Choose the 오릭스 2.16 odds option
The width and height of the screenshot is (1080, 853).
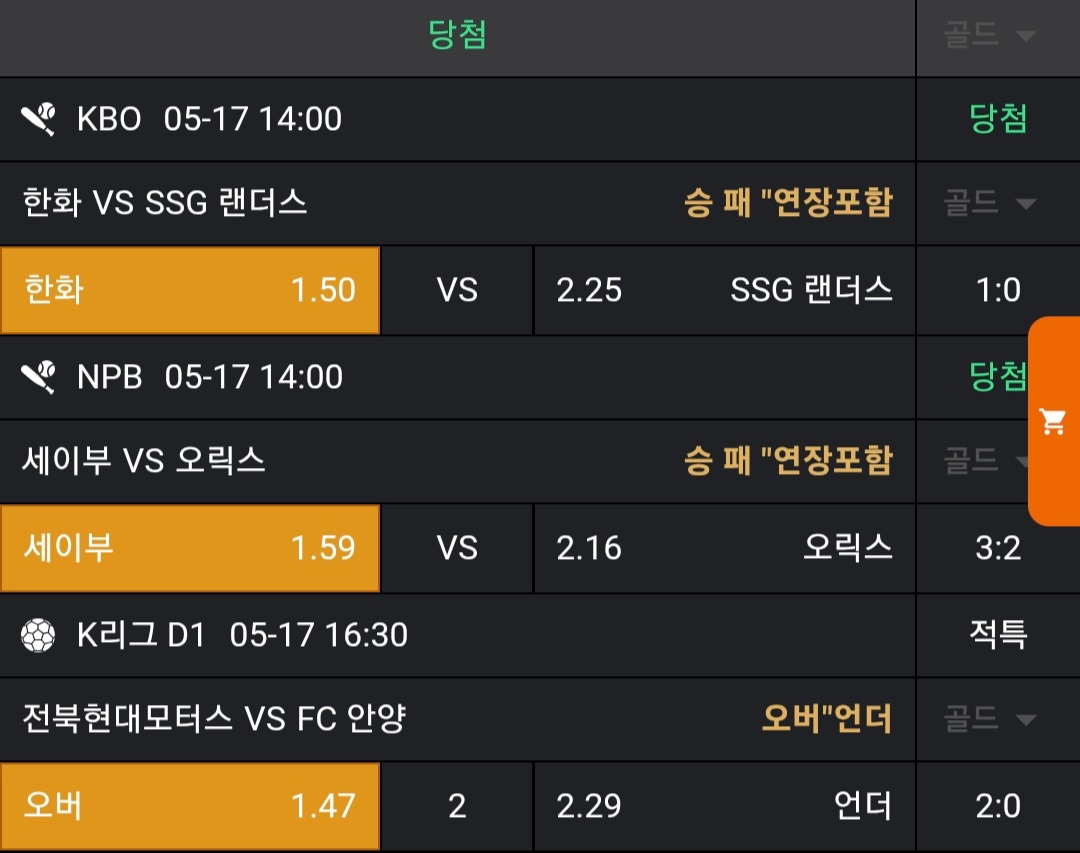pos(724,548)
